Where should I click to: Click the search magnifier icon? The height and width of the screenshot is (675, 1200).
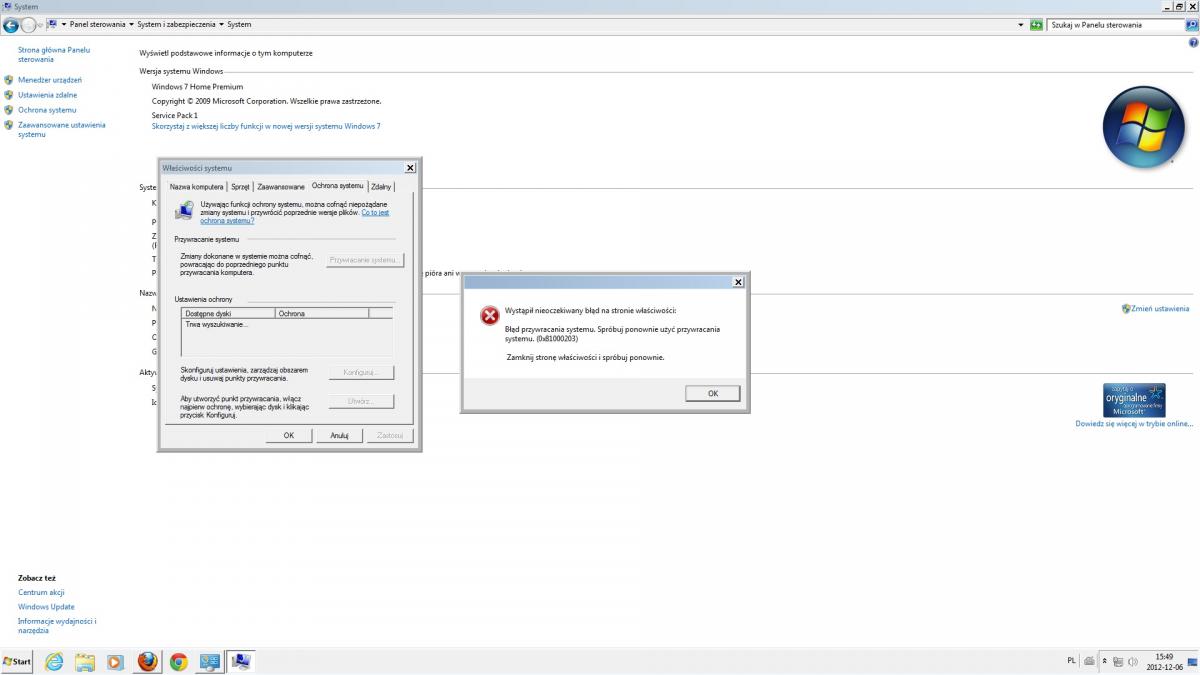pyautogui.click(x=1191, y=24)
